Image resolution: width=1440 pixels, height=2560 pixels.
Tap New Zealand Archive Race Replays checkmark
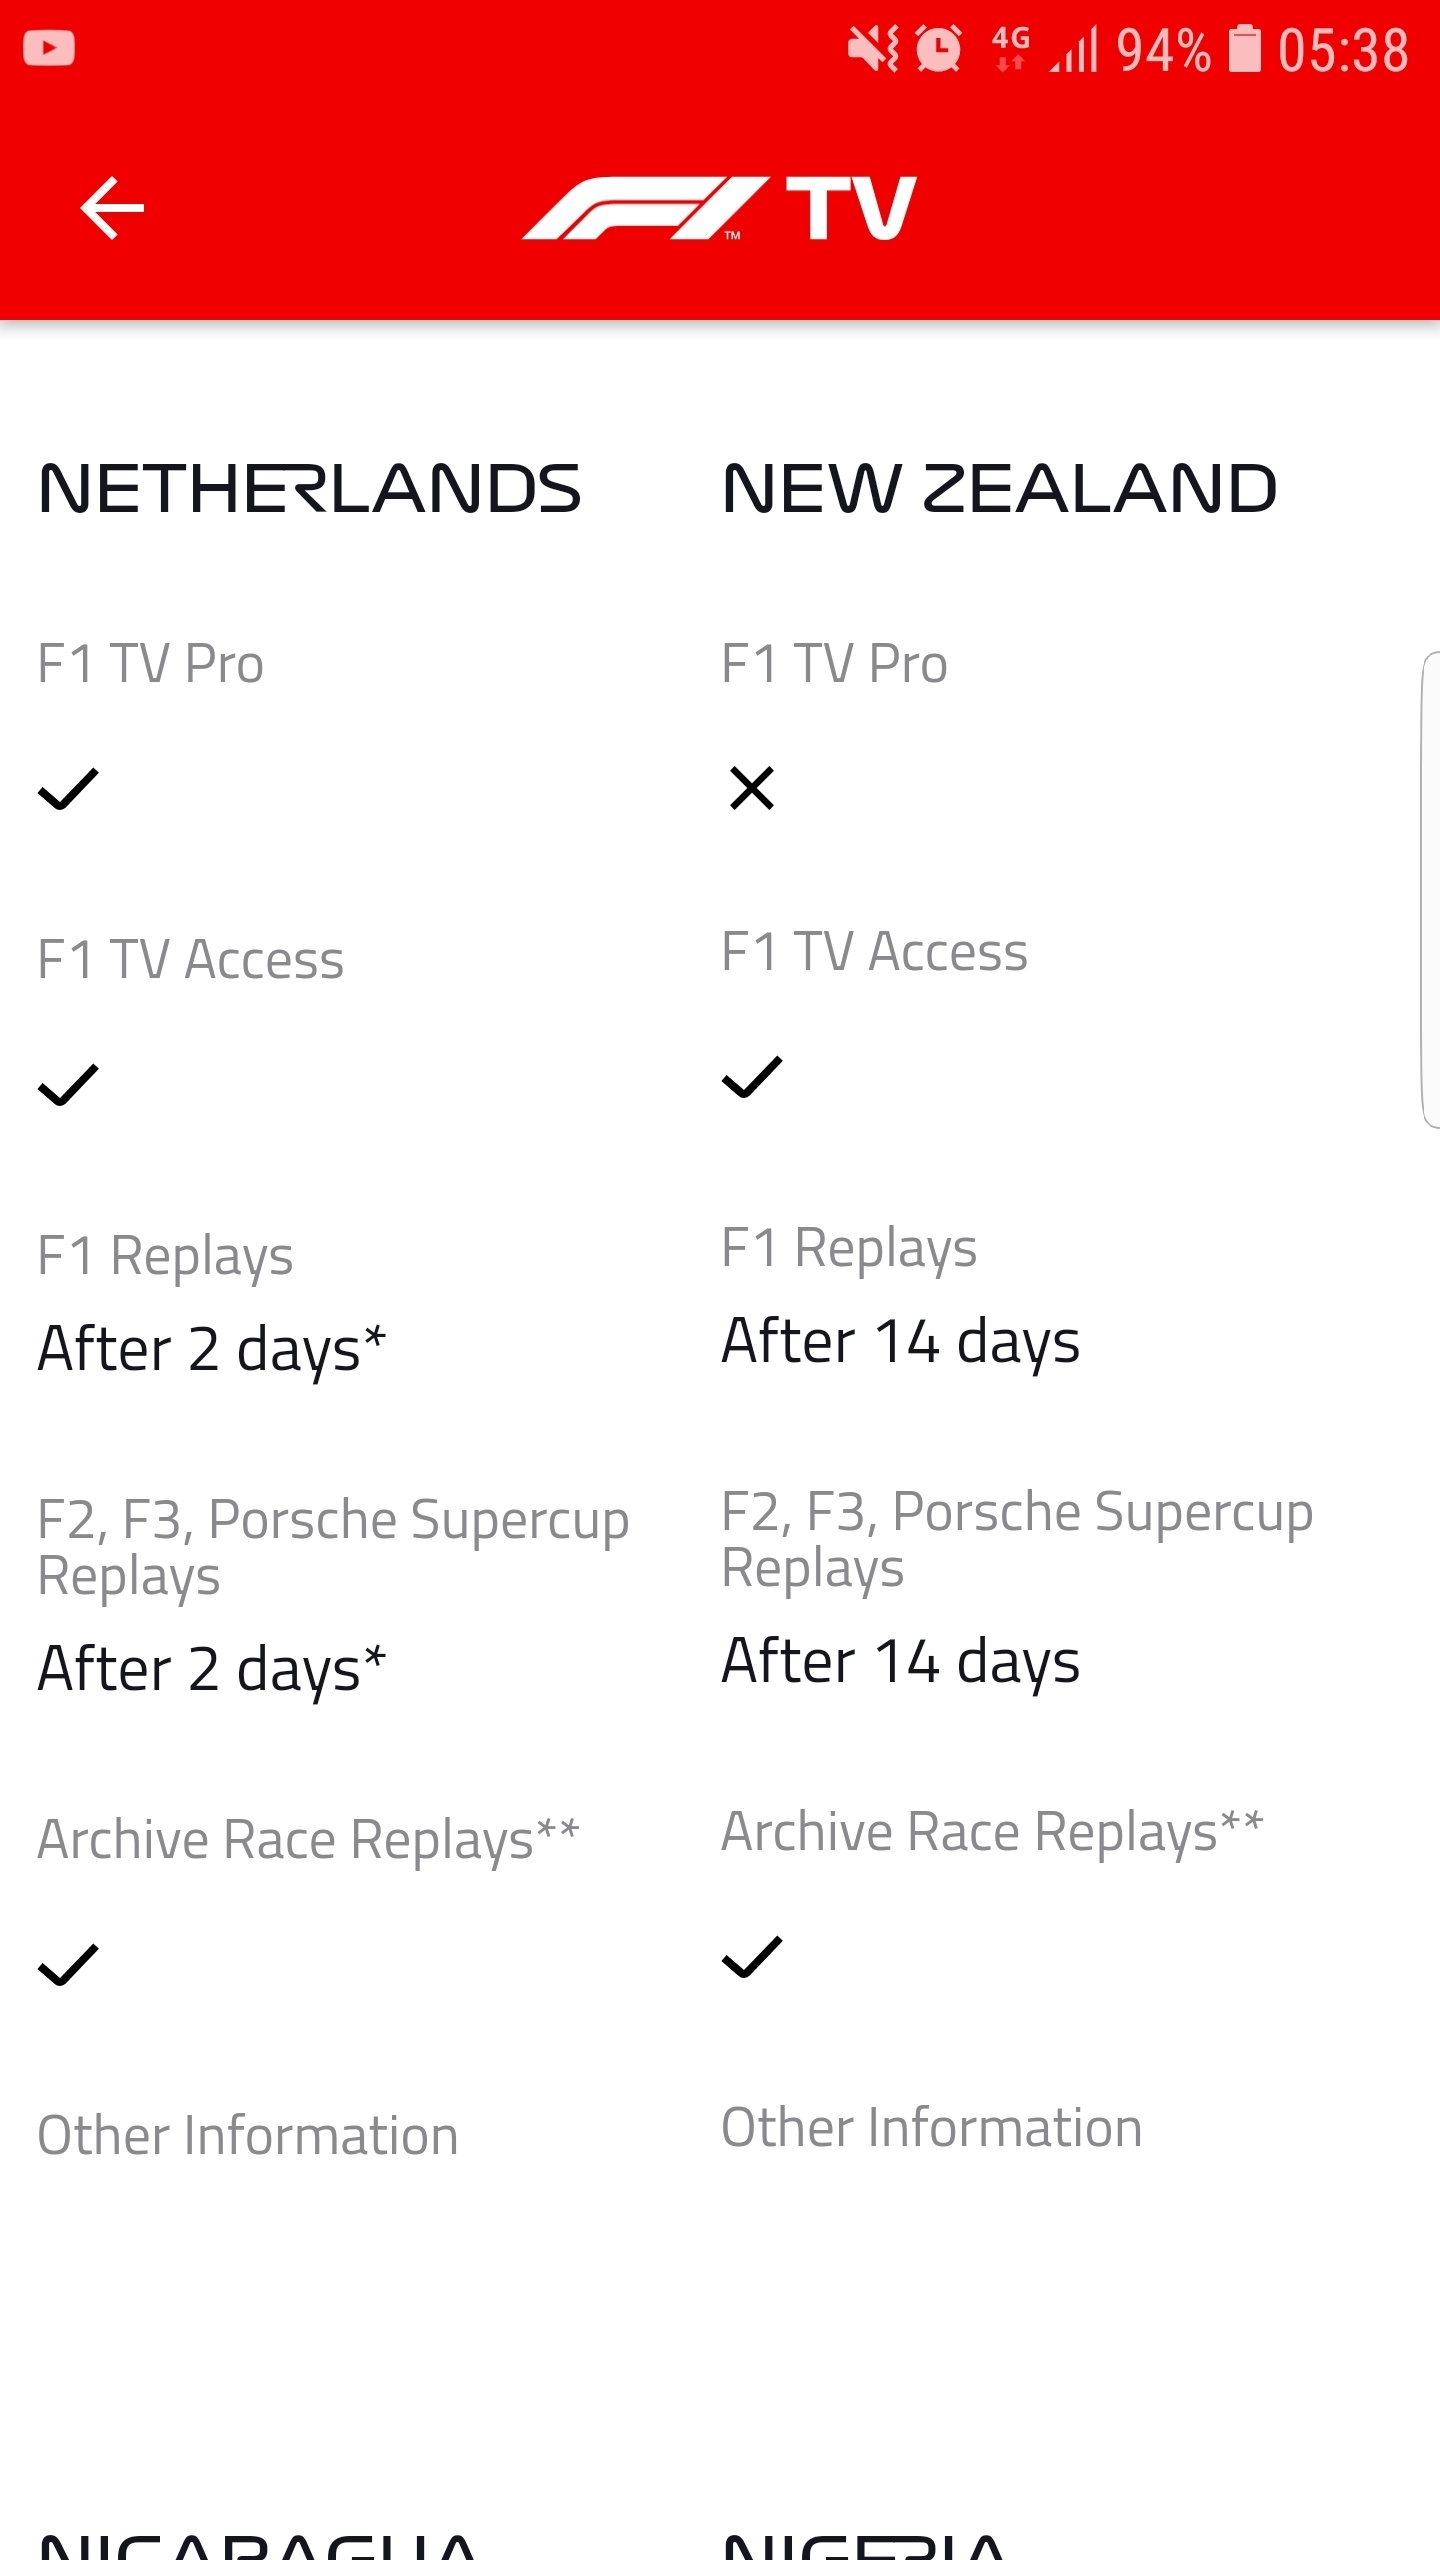[x=752, y=1956]
